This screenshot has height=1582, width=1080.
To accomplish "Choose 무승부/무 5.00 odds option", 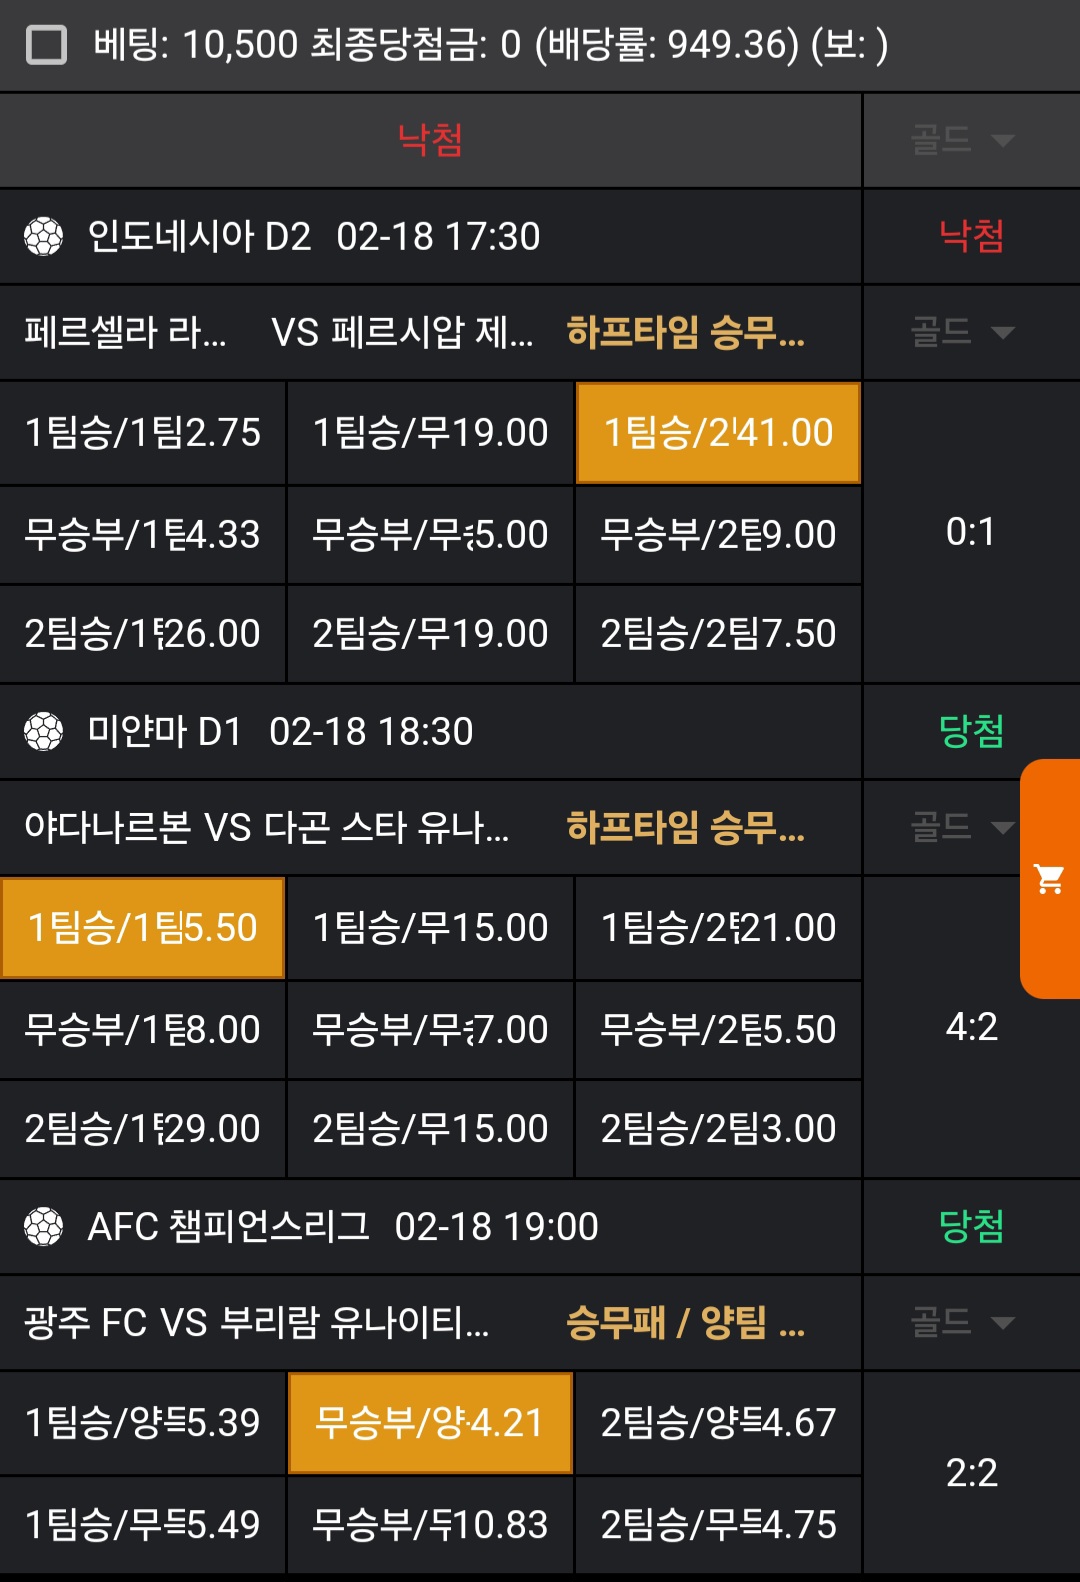I will click(x=430, y=535).
